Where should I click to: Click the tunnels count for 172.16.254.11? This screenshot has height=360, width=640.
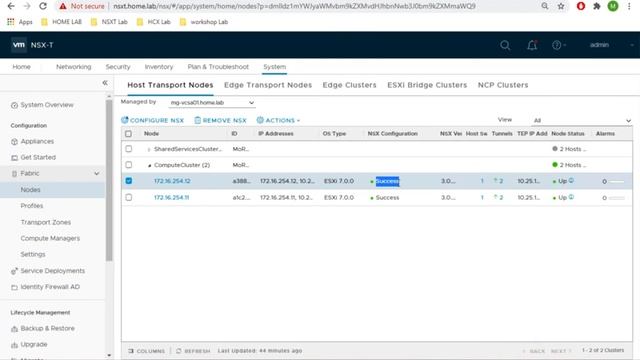498,197
